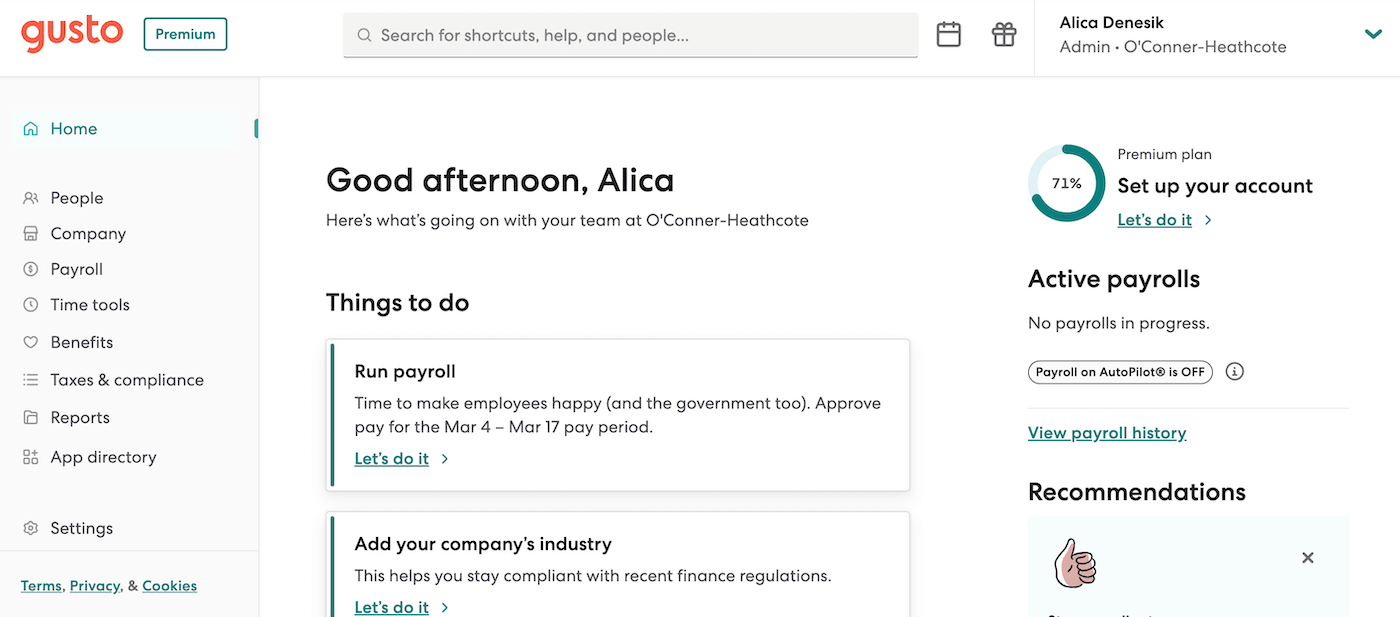
Task: Open People from the sidebar
Action: (63, 198)
